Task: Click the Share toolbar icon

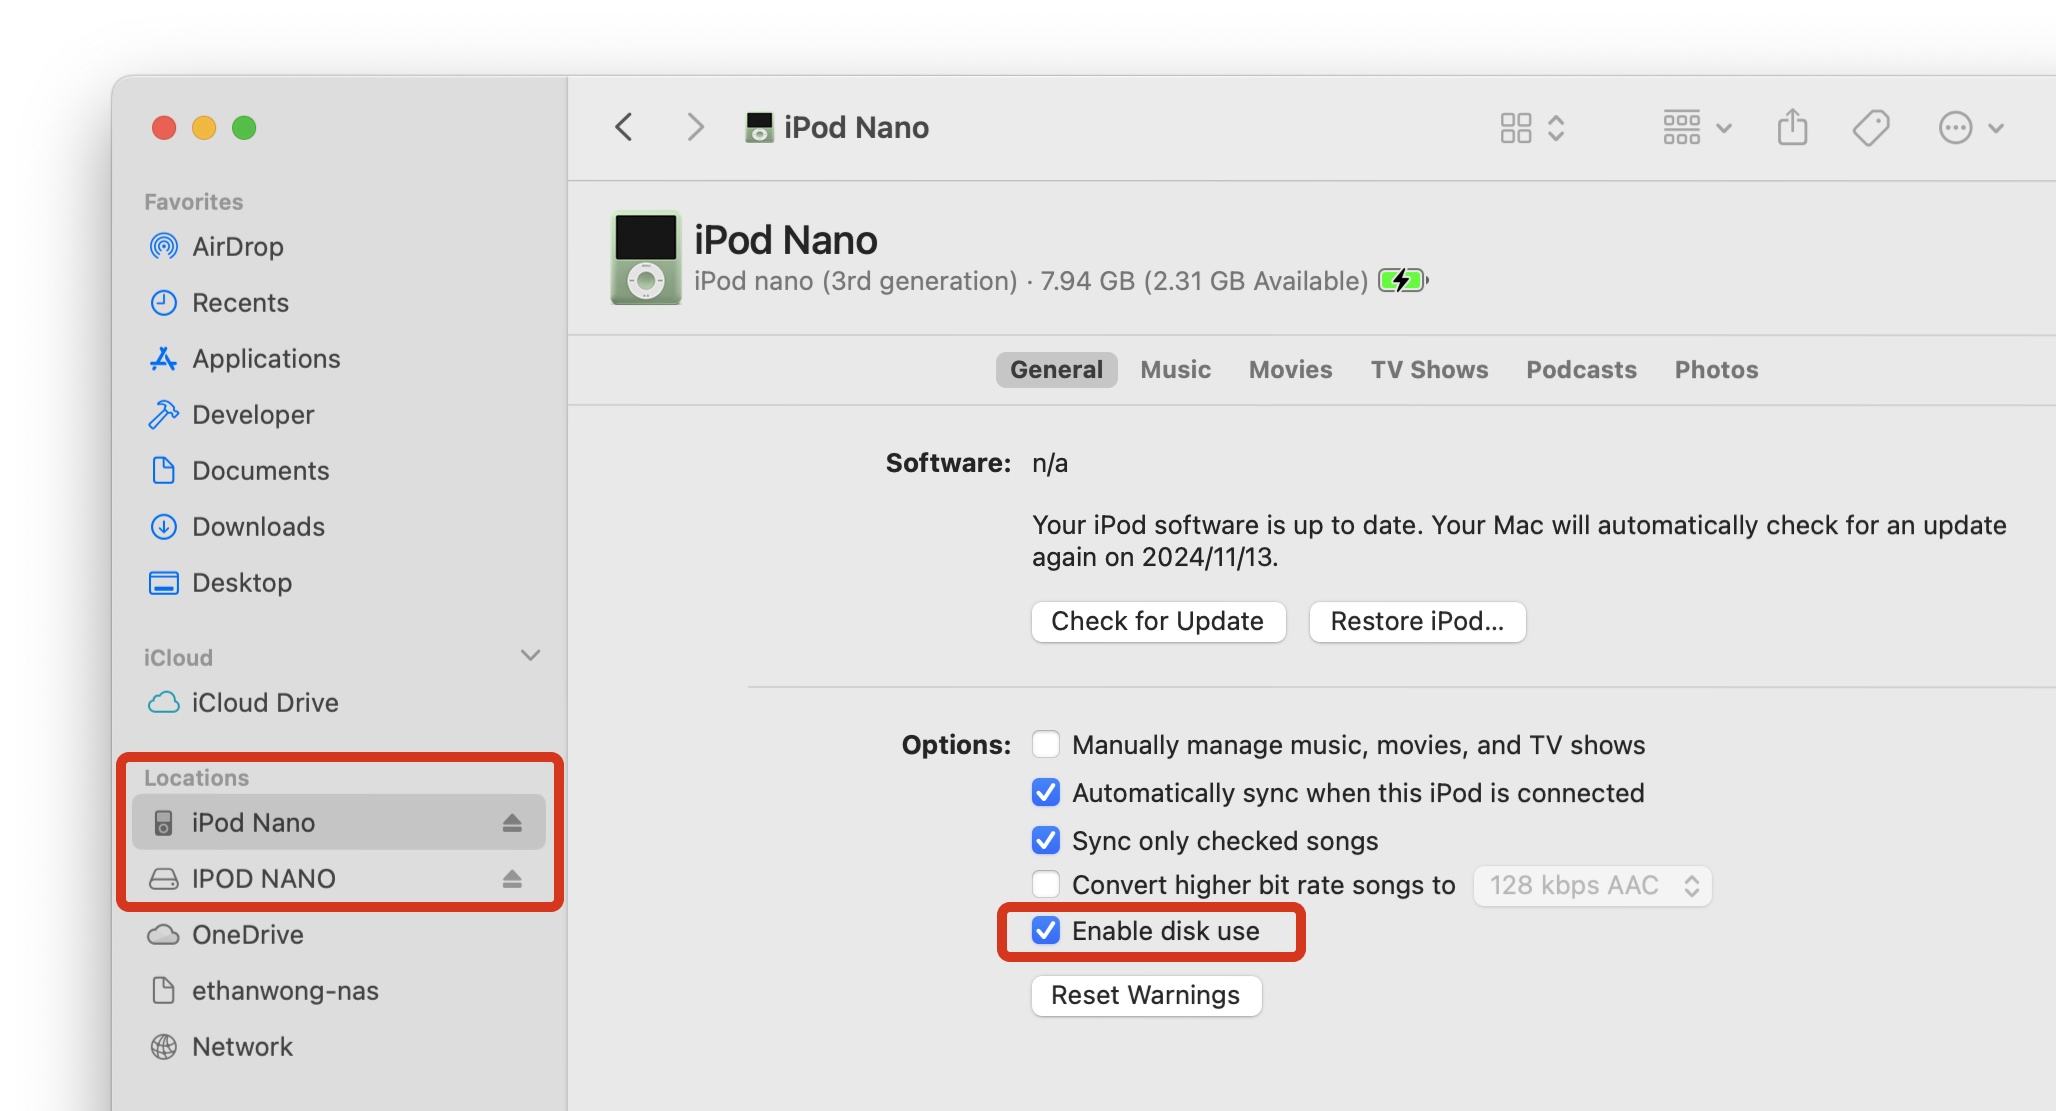Action: [x=1792, y=127]
